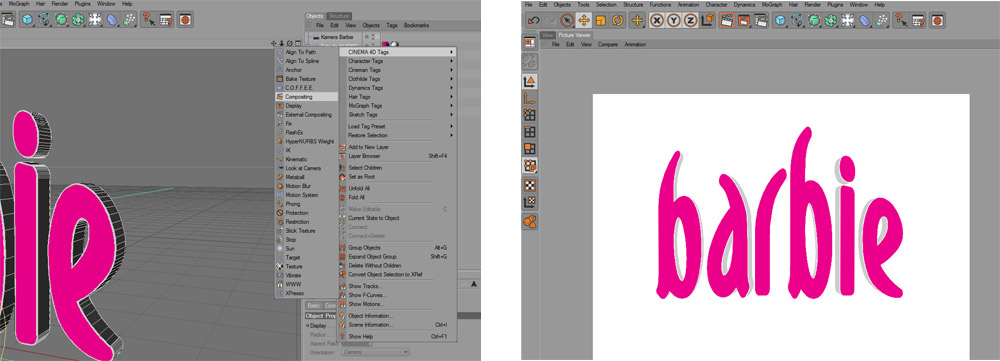Open Render Settings icon in right toolbar
1000x361 pixels.
click(x=760, y=20)
